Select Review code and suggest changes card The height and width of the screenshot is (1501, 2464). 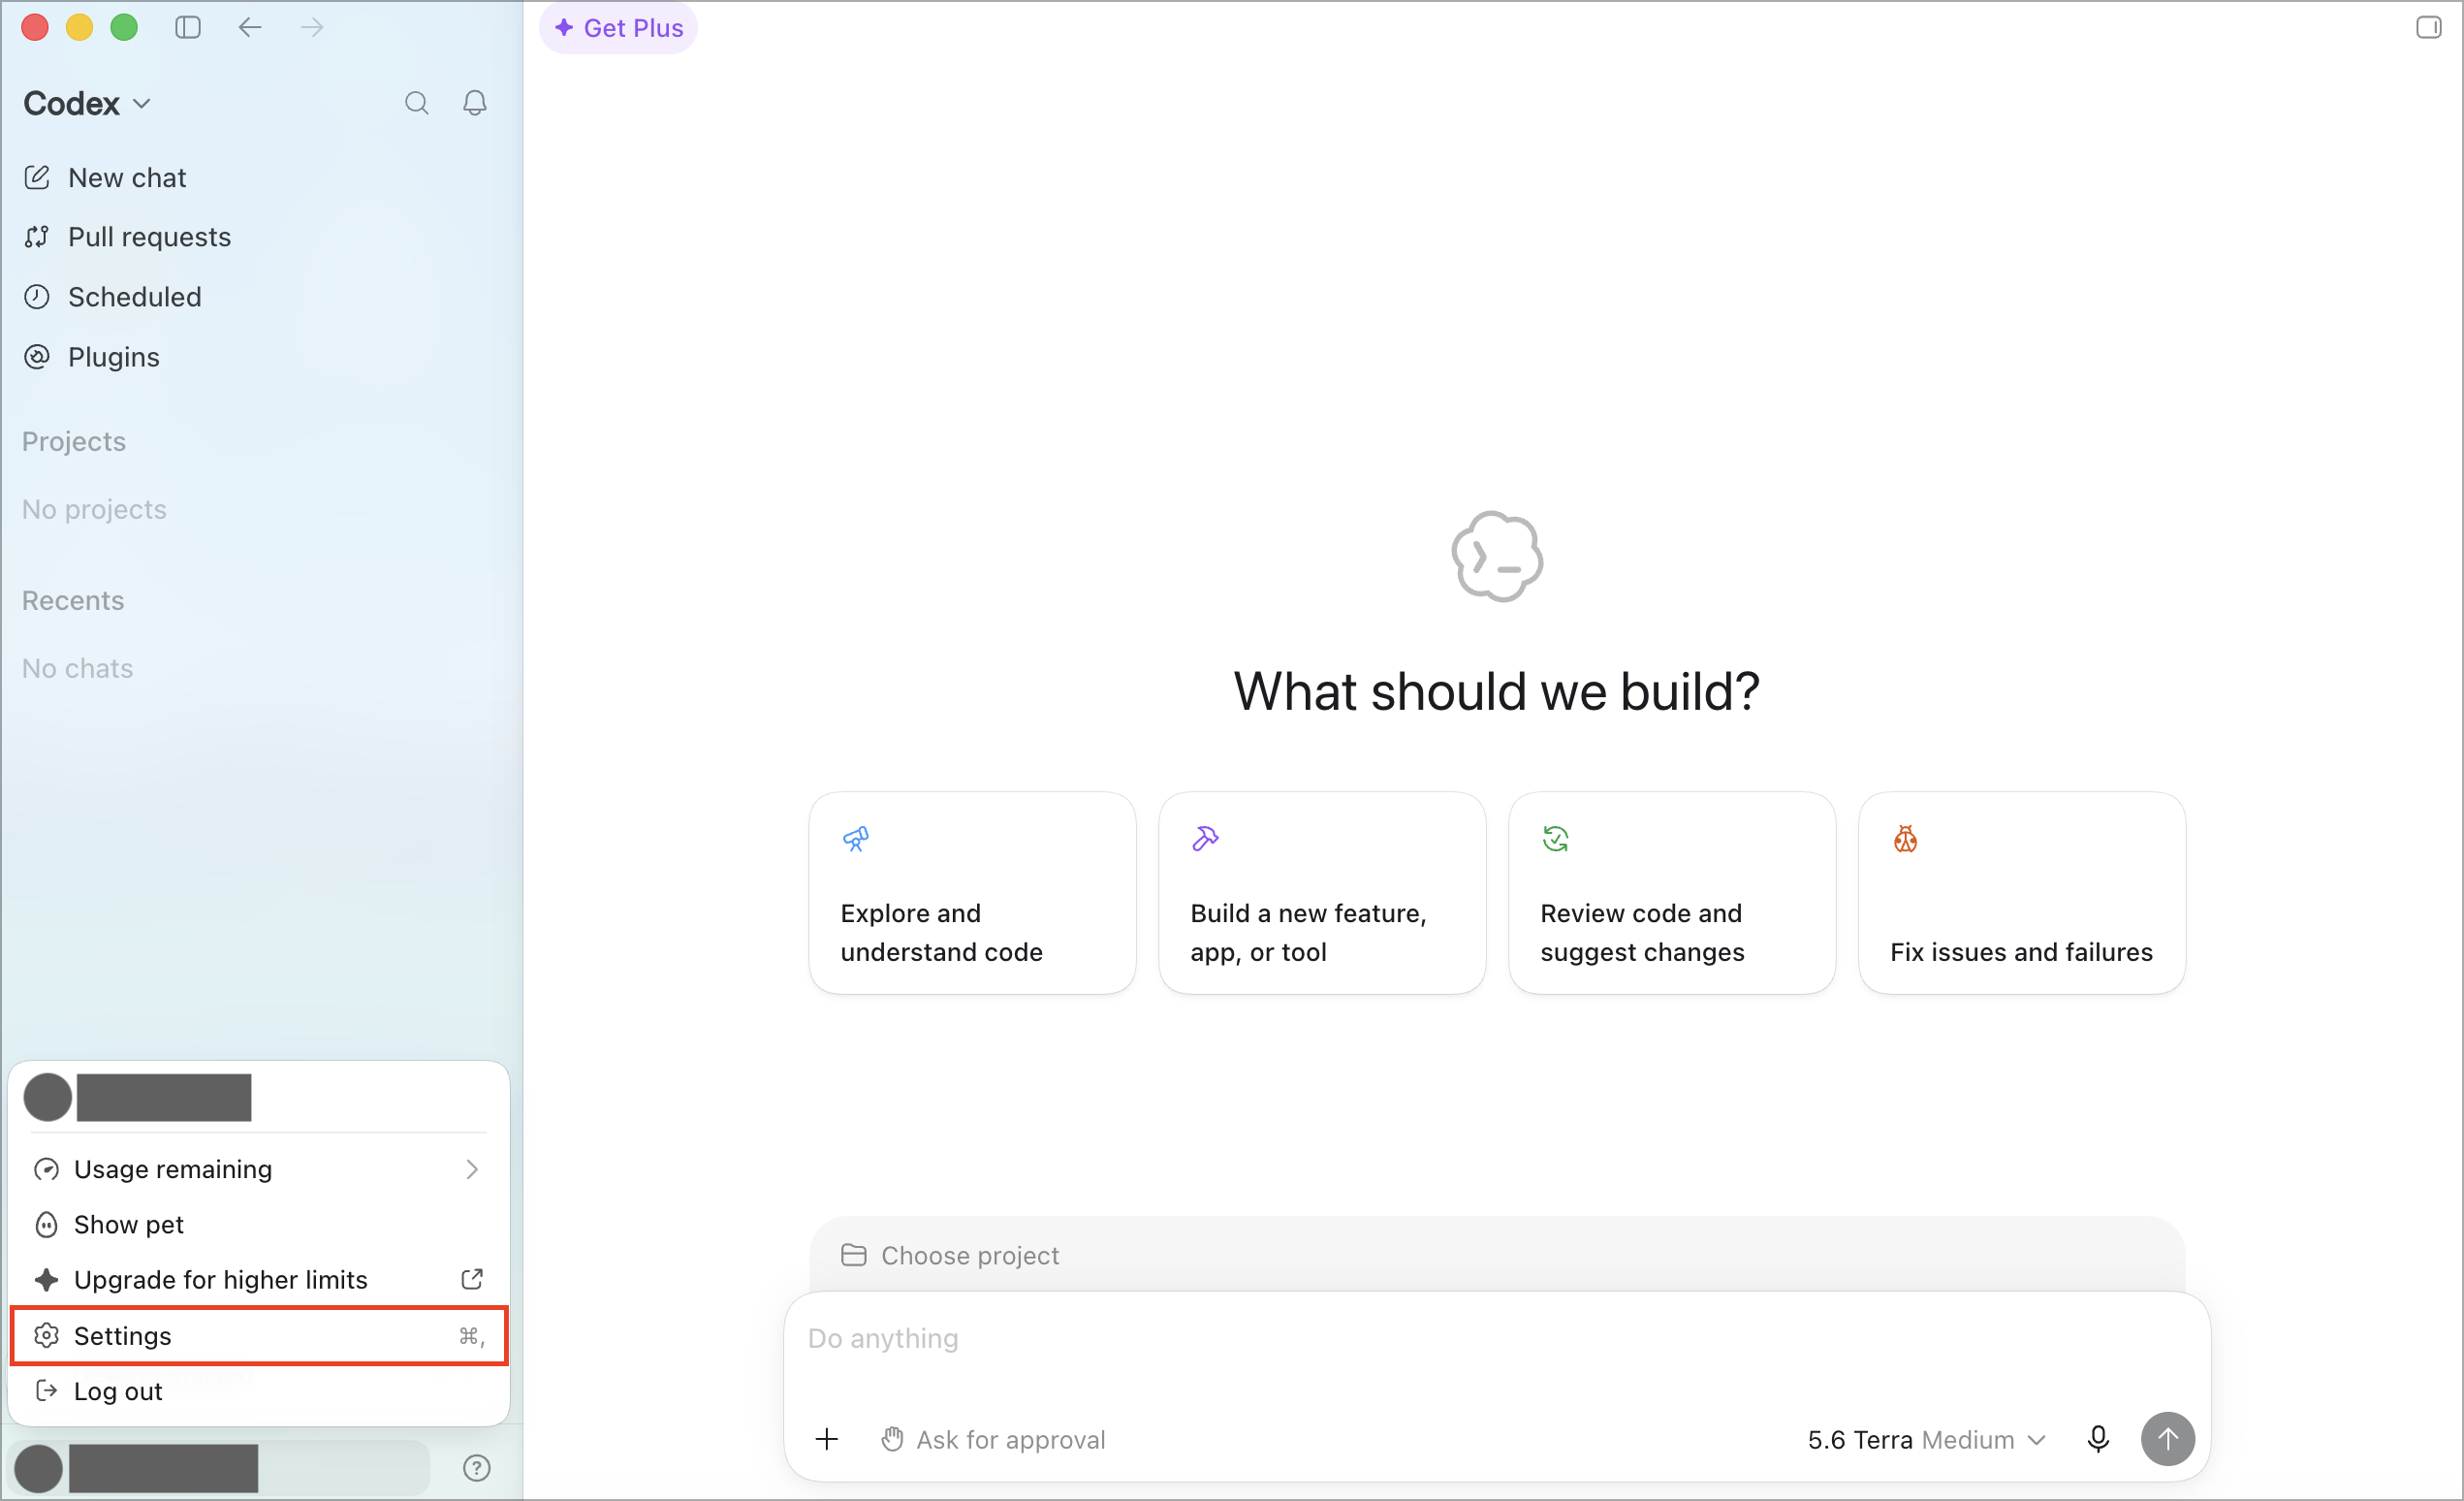[x=1672, y=893]
